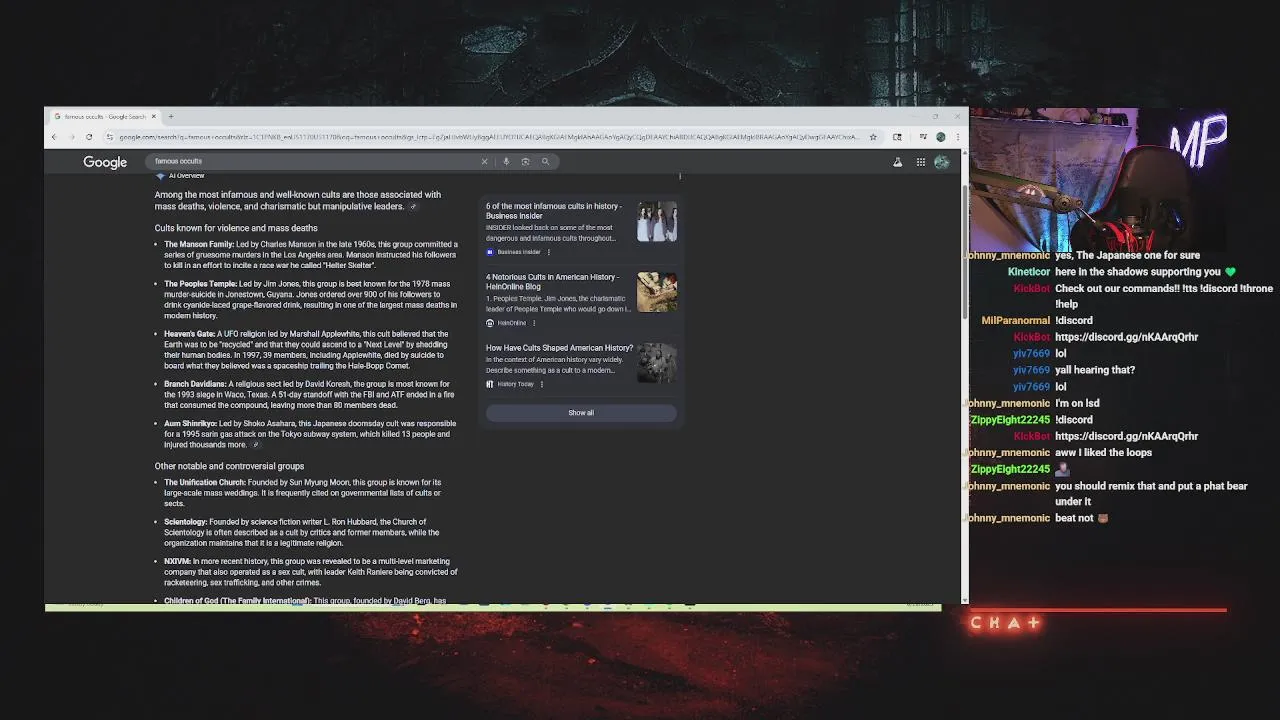Open more options beside HeinOnline source
Viewport: 1280px width, 720px height.
click(x=534, y=323)
